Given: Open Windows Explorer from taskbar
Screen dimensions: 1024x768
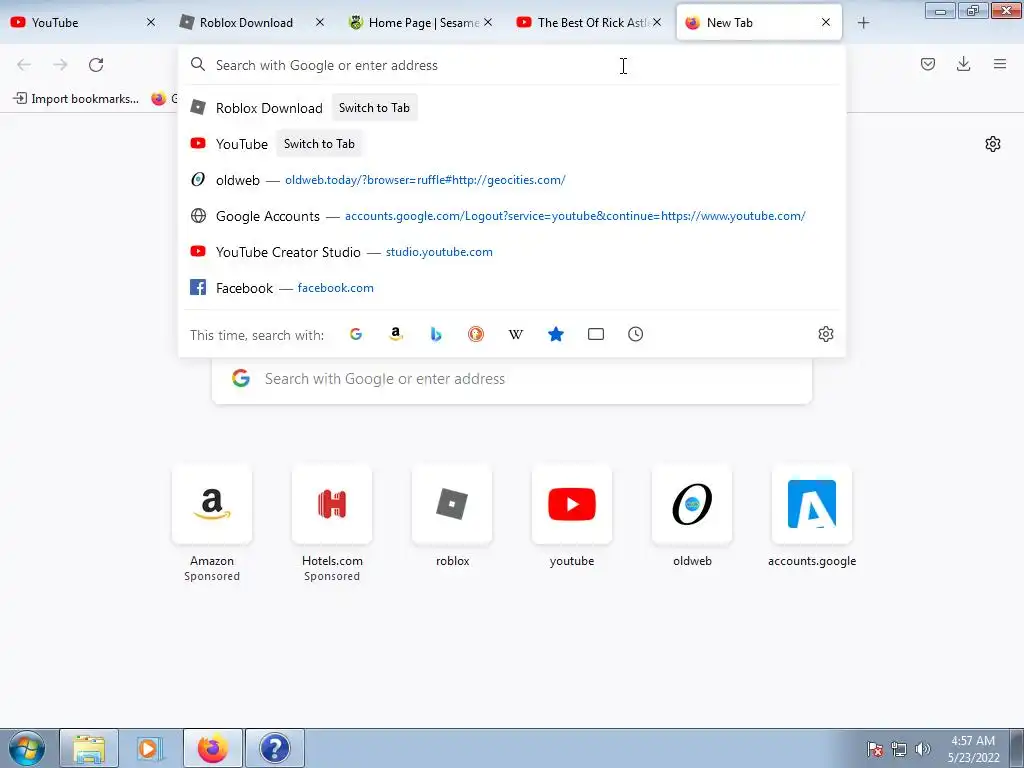Looking at the screenshot, I should pyautogui.click(x=89, y=748).
